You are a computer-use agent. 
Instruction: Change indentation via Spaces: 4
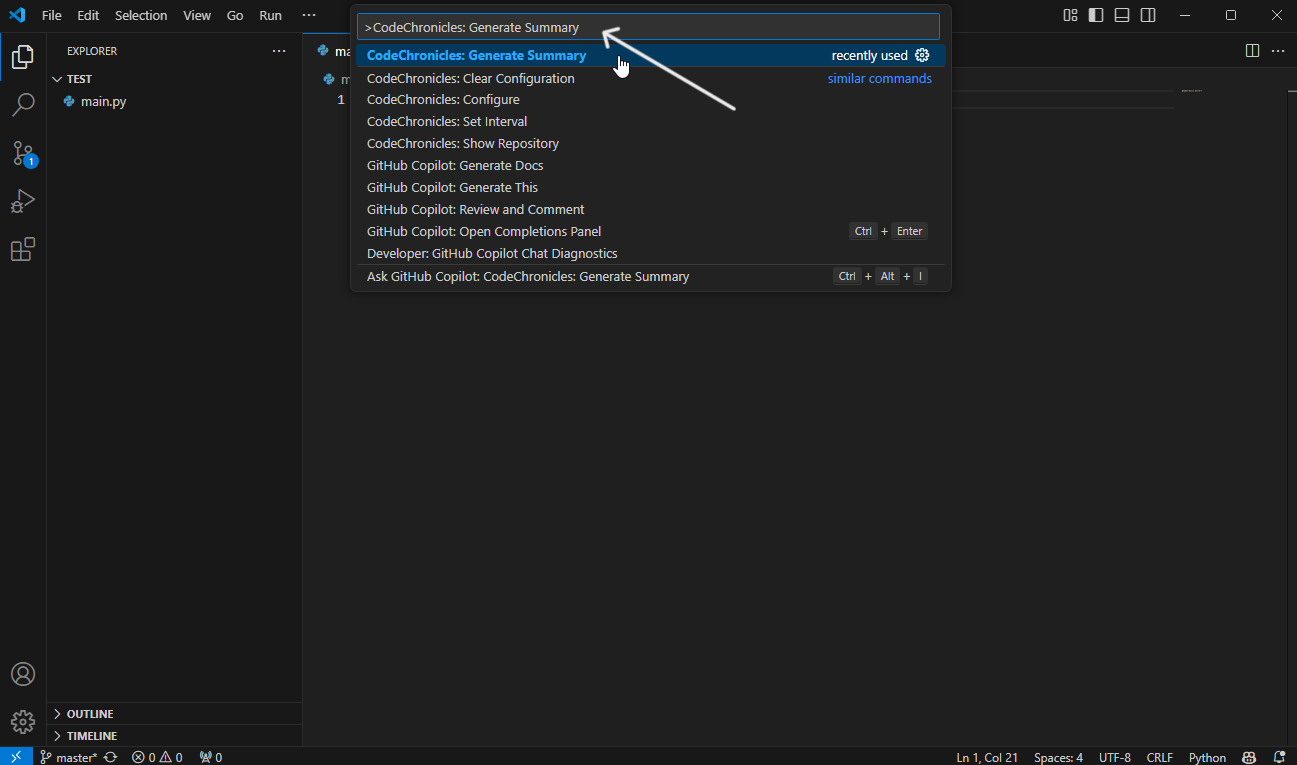1058,757
